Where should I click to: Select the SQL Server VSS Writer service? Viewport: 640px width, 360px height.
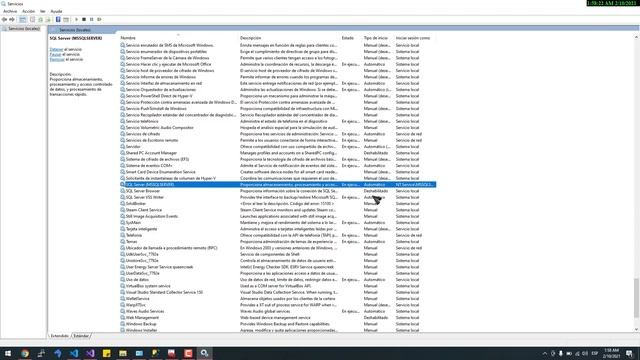(278, 198)
